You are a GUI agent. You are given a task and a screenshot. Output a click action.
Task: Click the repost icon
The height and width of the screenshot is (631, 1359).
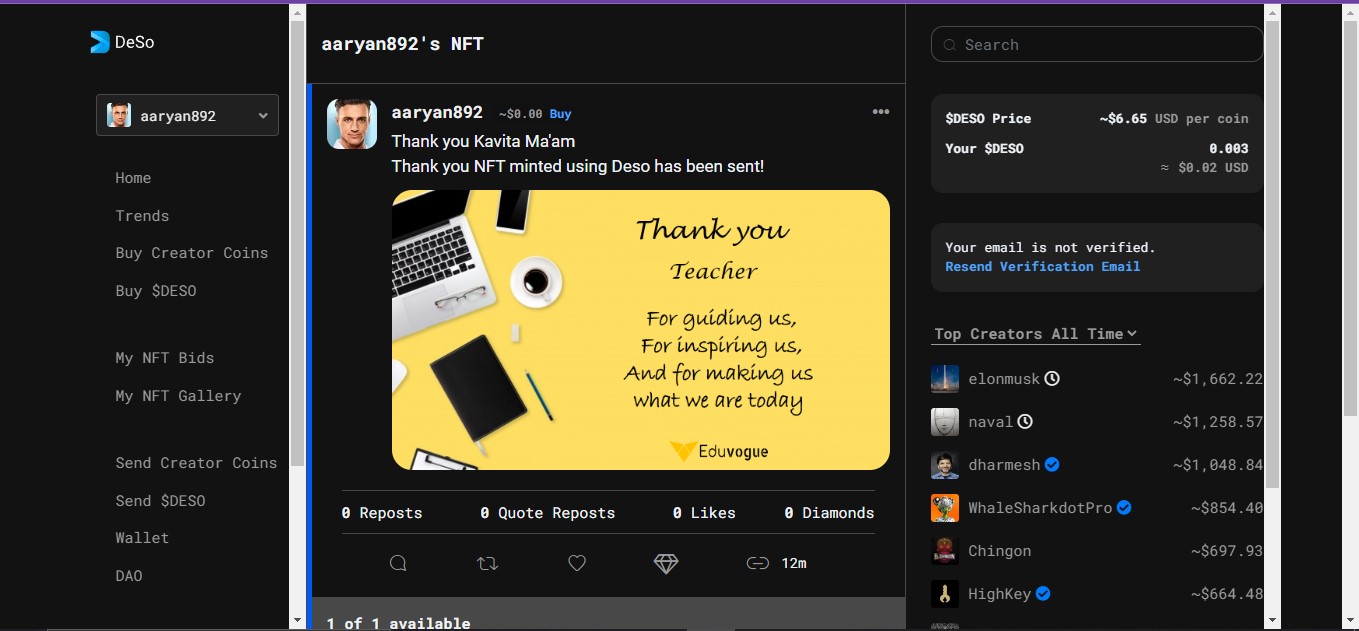(x=487, y=563)
